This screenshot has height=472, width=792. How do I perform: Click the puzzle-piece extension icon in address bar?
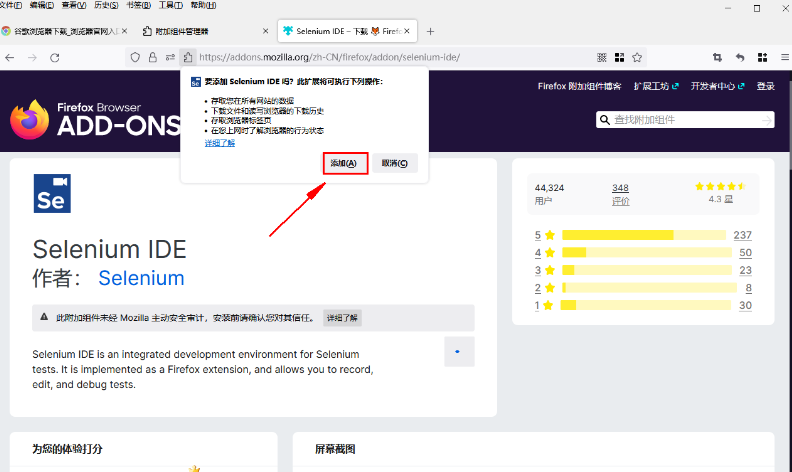[188, 57]
